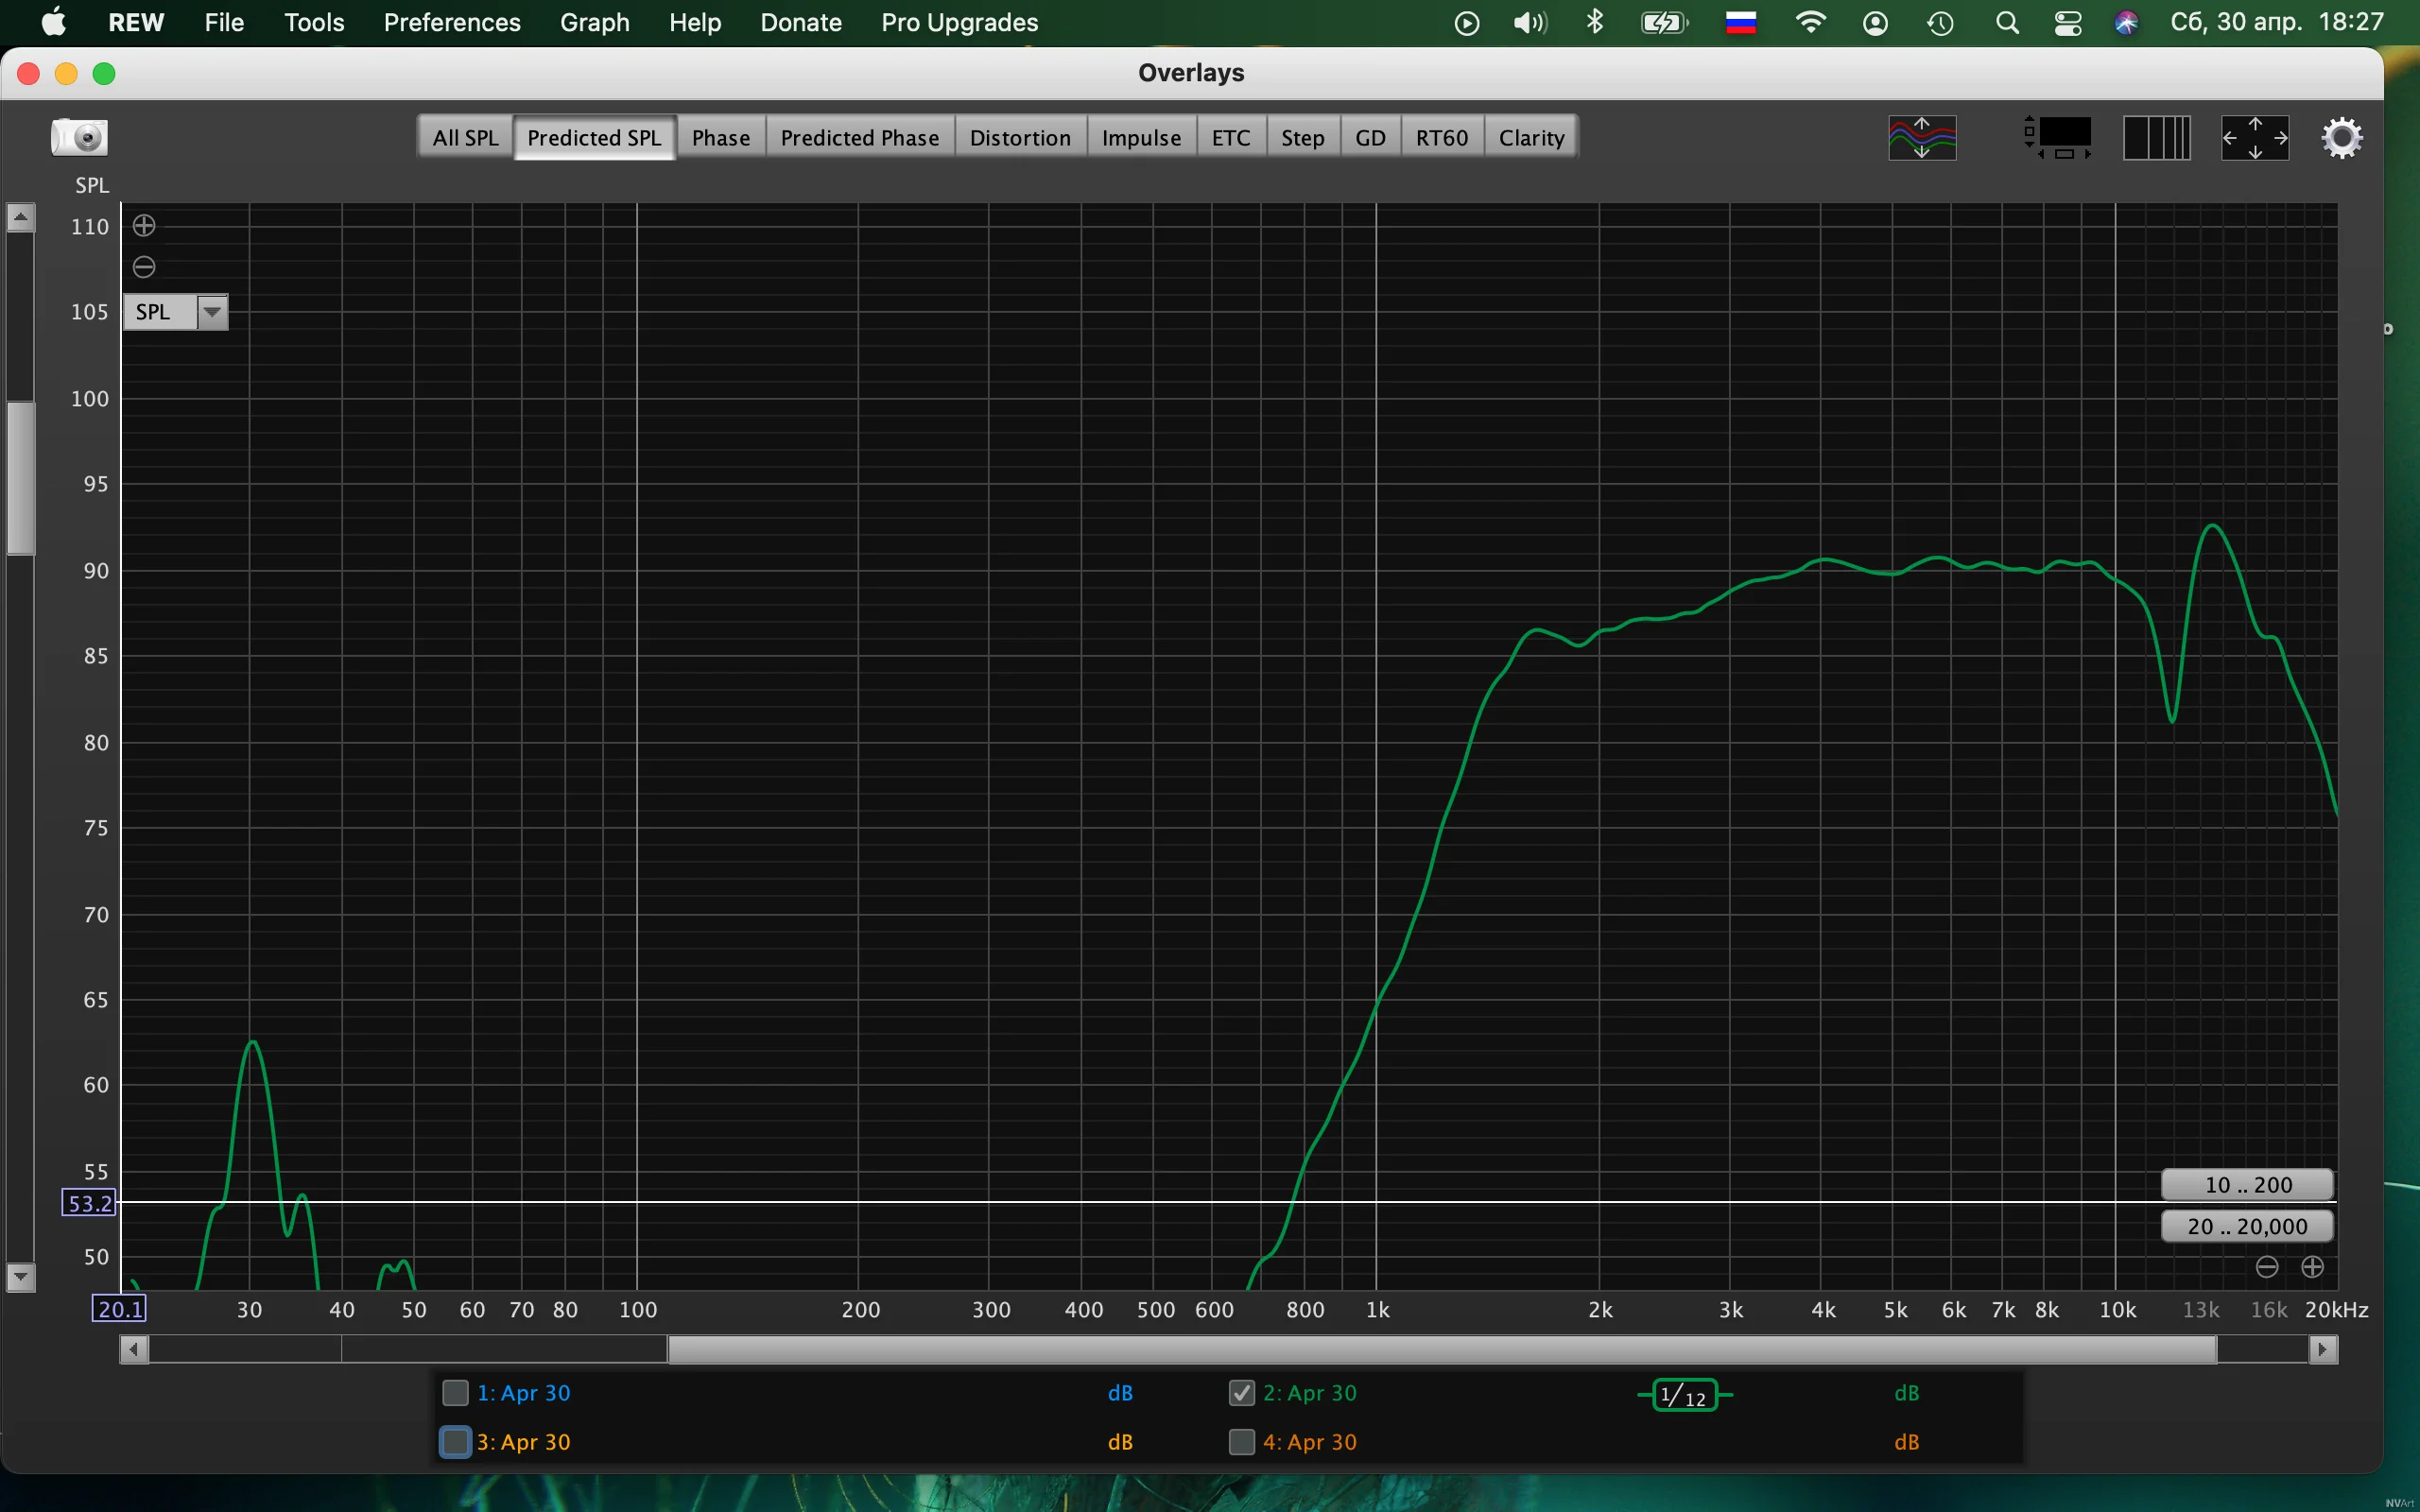Viewport: 2420px width, 1512px height.
Task: Click right arrow of horizontal scrollbar
Action: pyautogui.click(x=2322, y=1350)
